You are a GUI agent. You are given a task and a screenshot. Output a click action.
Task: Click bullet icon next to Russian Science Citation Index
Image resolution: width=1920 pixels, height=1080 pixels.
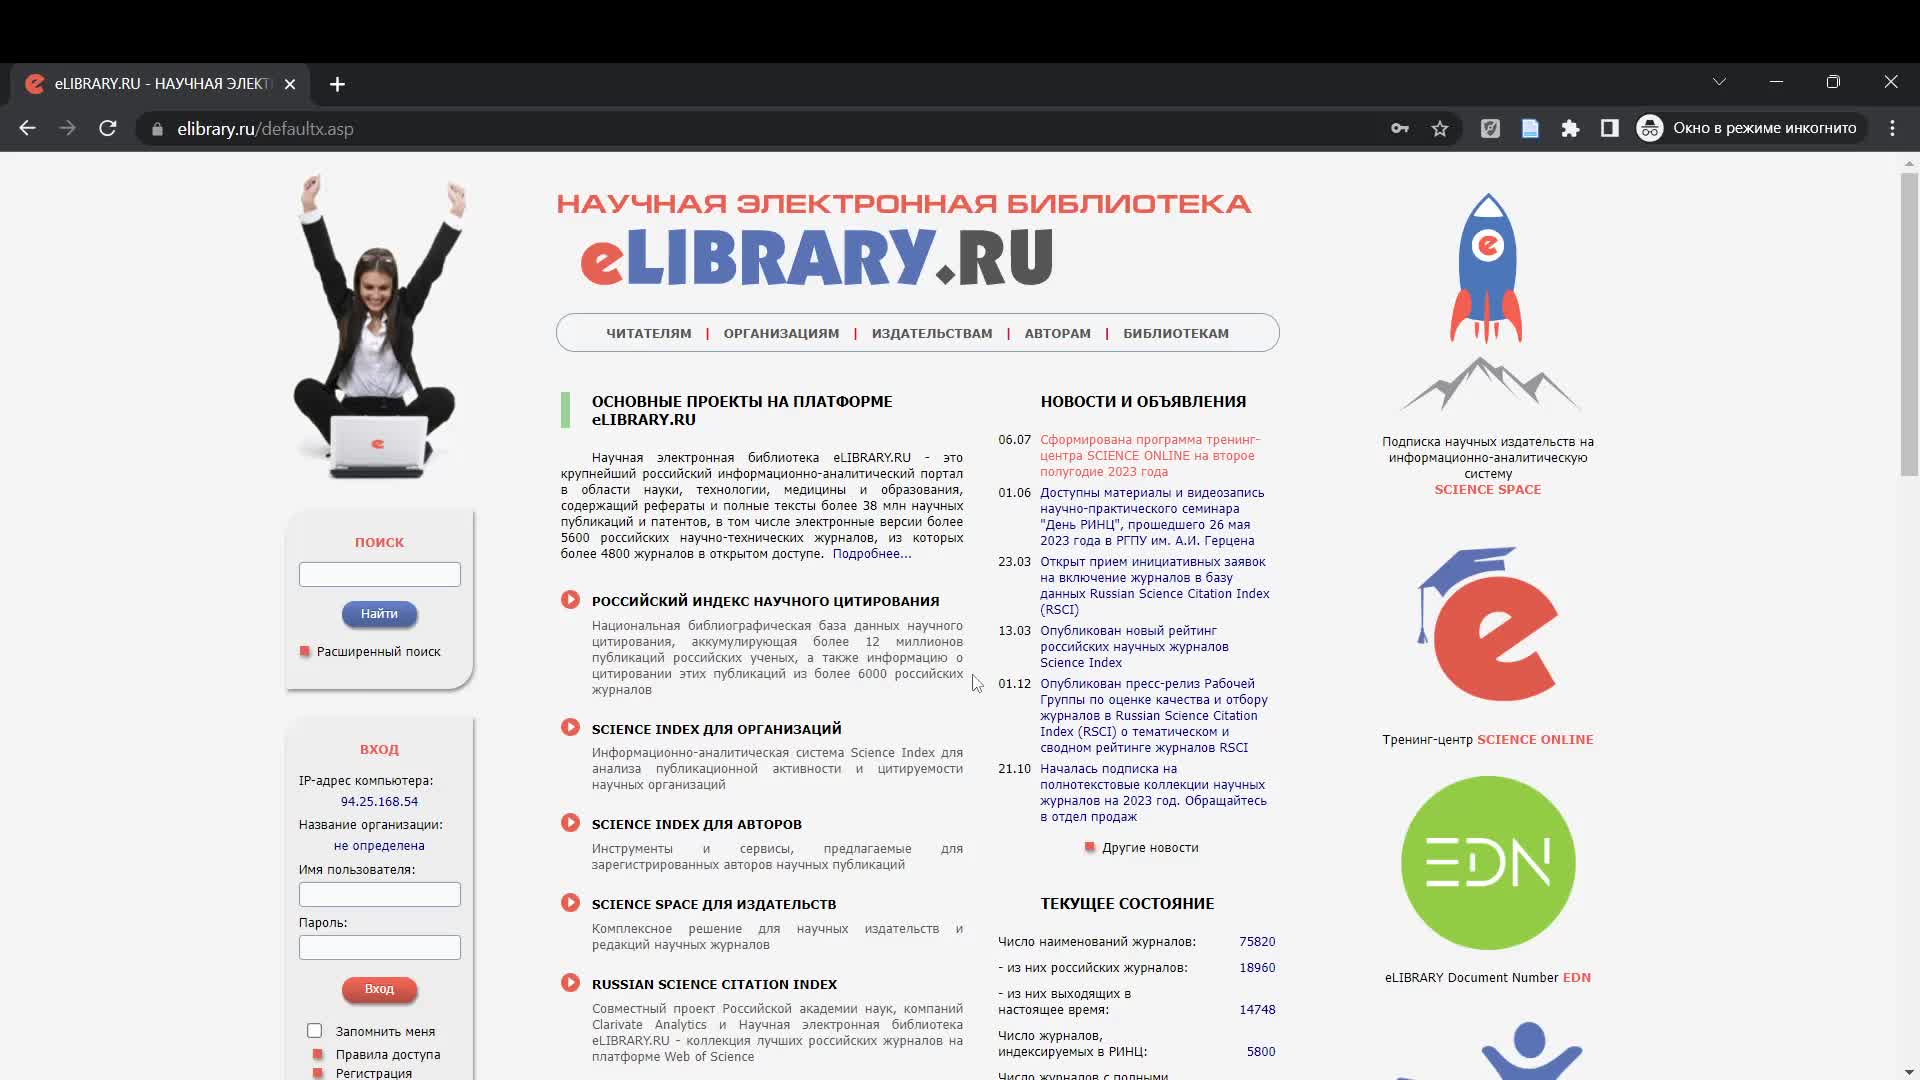pyautogui.click(x=570, y=983)
